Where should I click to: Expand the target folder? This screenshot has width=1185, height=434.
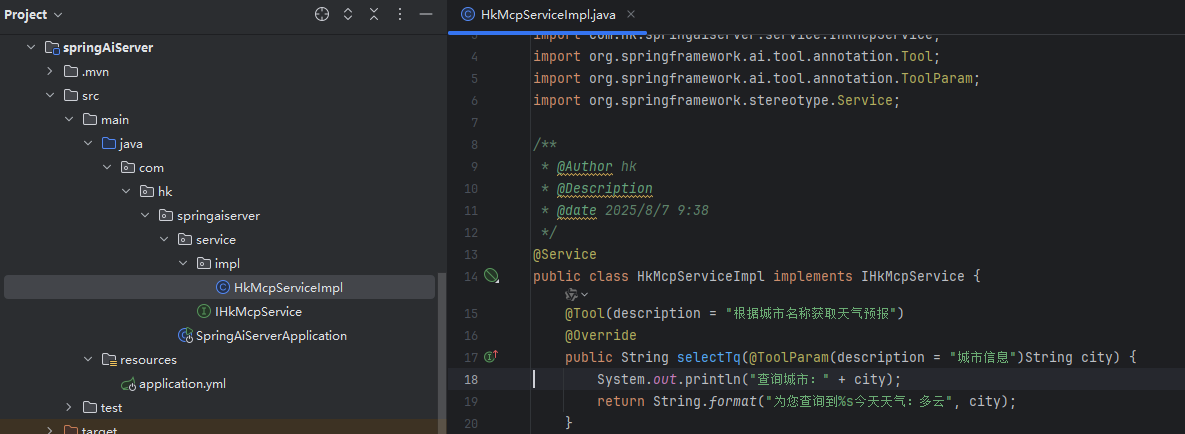pyautogui.click(x=49, y=431)
